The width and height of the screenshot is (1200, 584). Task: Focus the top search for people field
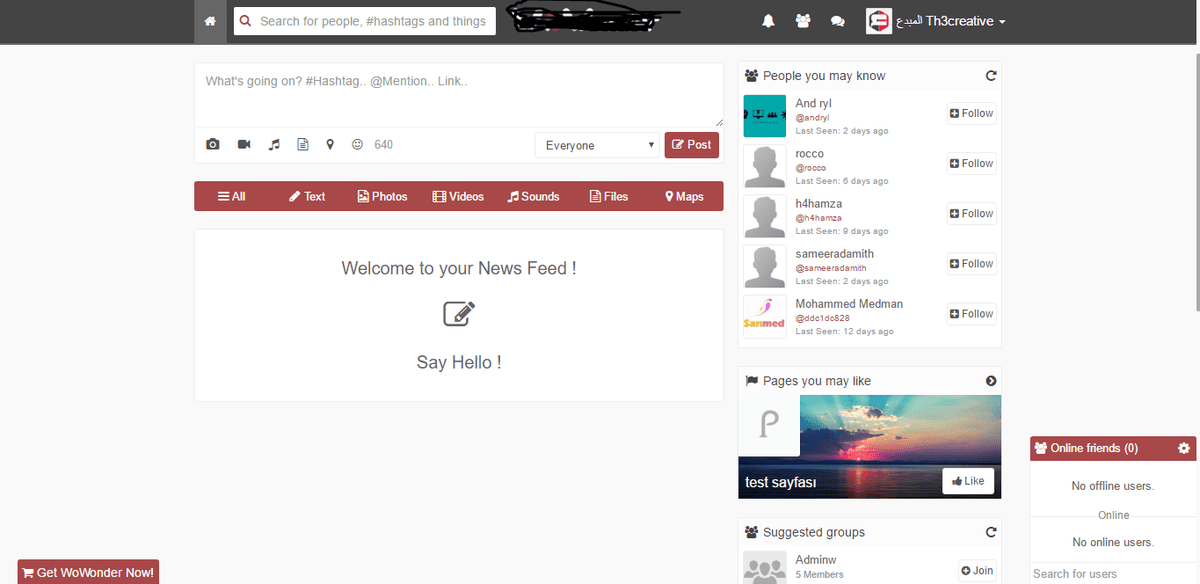(365, 21)
